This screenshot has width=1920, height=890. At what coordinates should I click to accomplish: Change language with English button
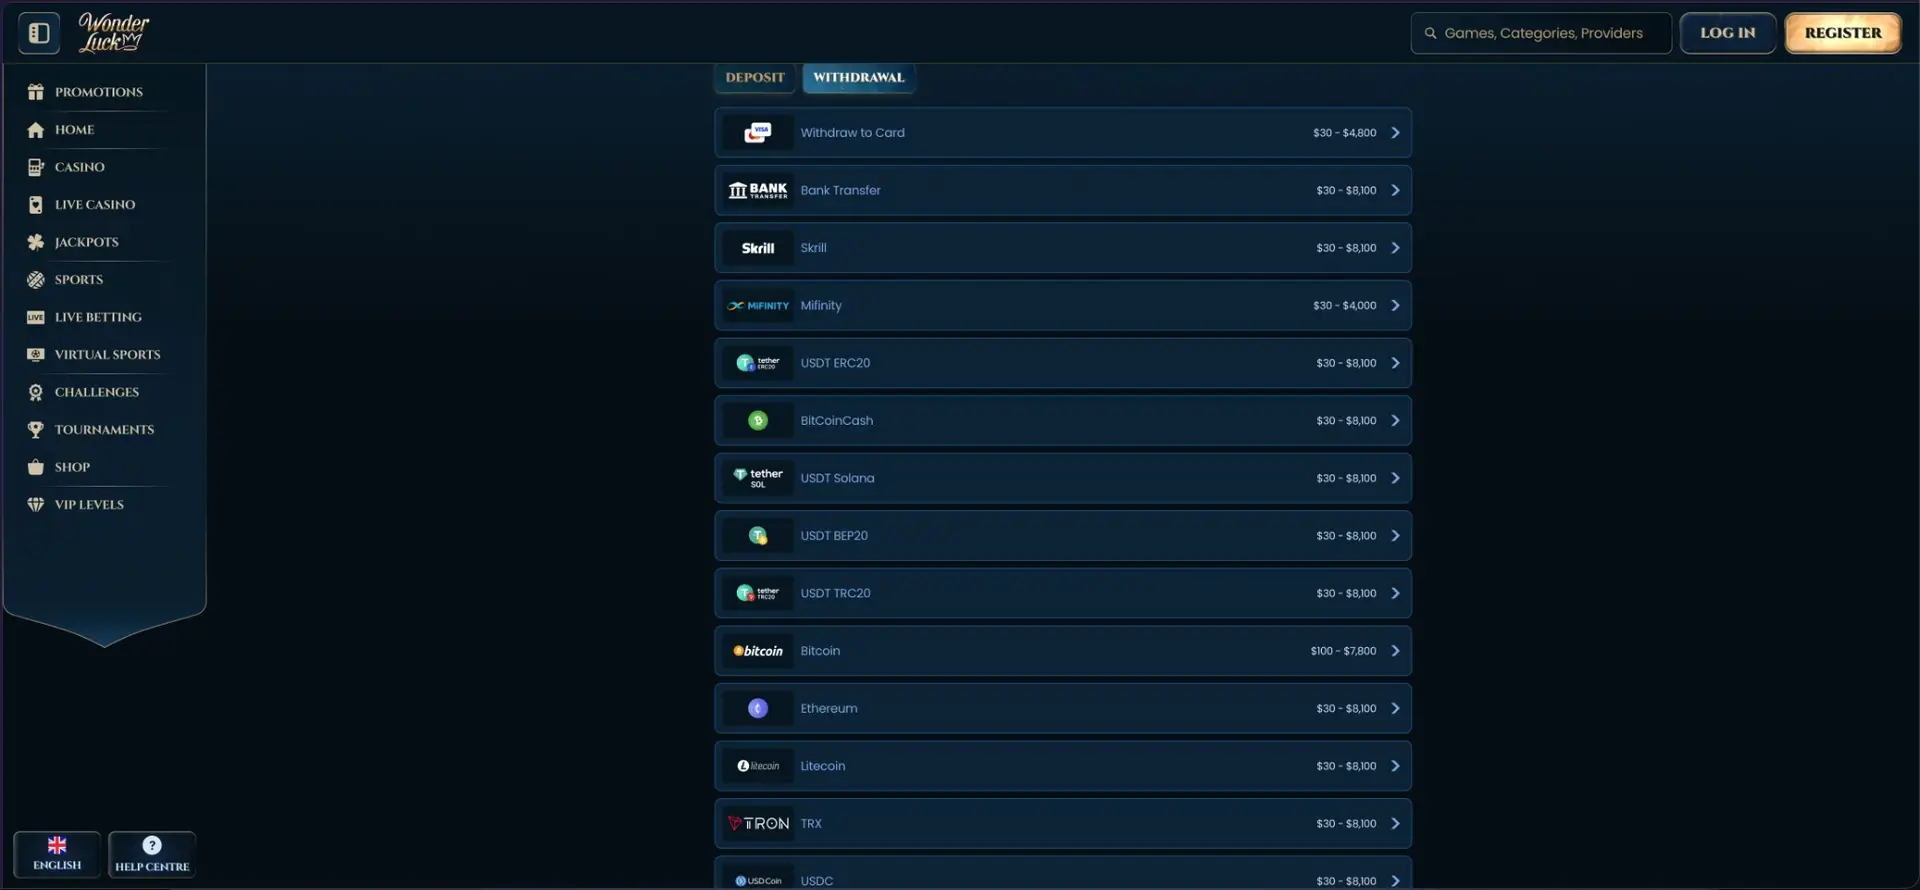click(57, 855)
